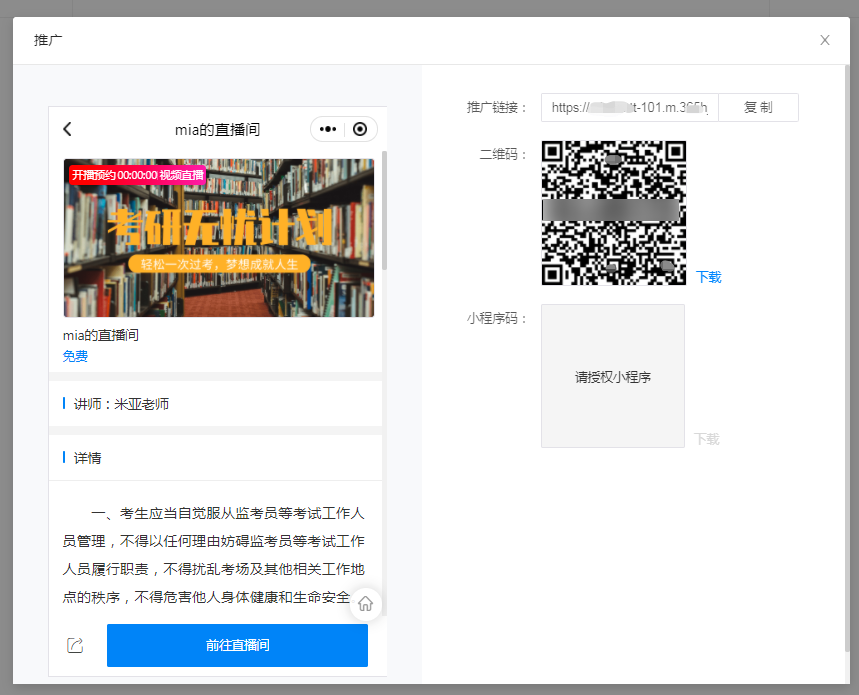
Task: Click the 免费 price label
Action: tap(75, 357)
